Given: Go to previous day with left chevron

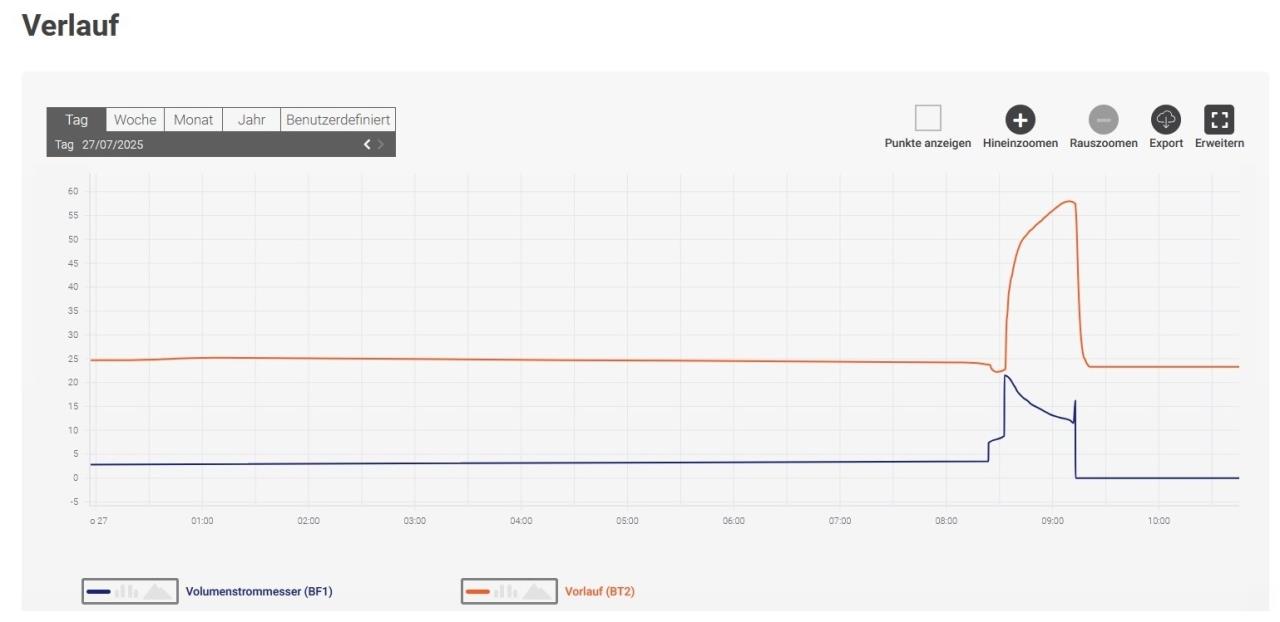Looking at the screenshot, I should click(x=367, y=145).
